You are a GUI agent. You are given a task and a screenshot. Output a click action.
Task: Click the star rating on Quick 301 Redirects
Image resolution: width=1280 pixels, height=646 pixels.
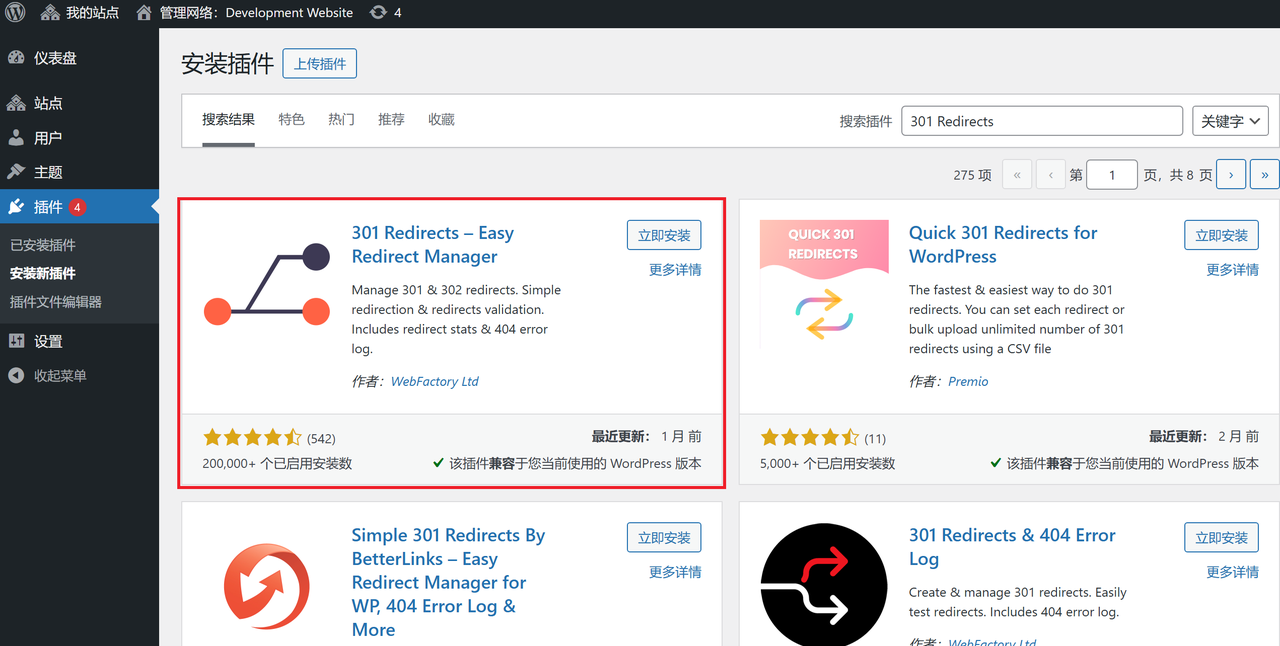coord(810,437)
